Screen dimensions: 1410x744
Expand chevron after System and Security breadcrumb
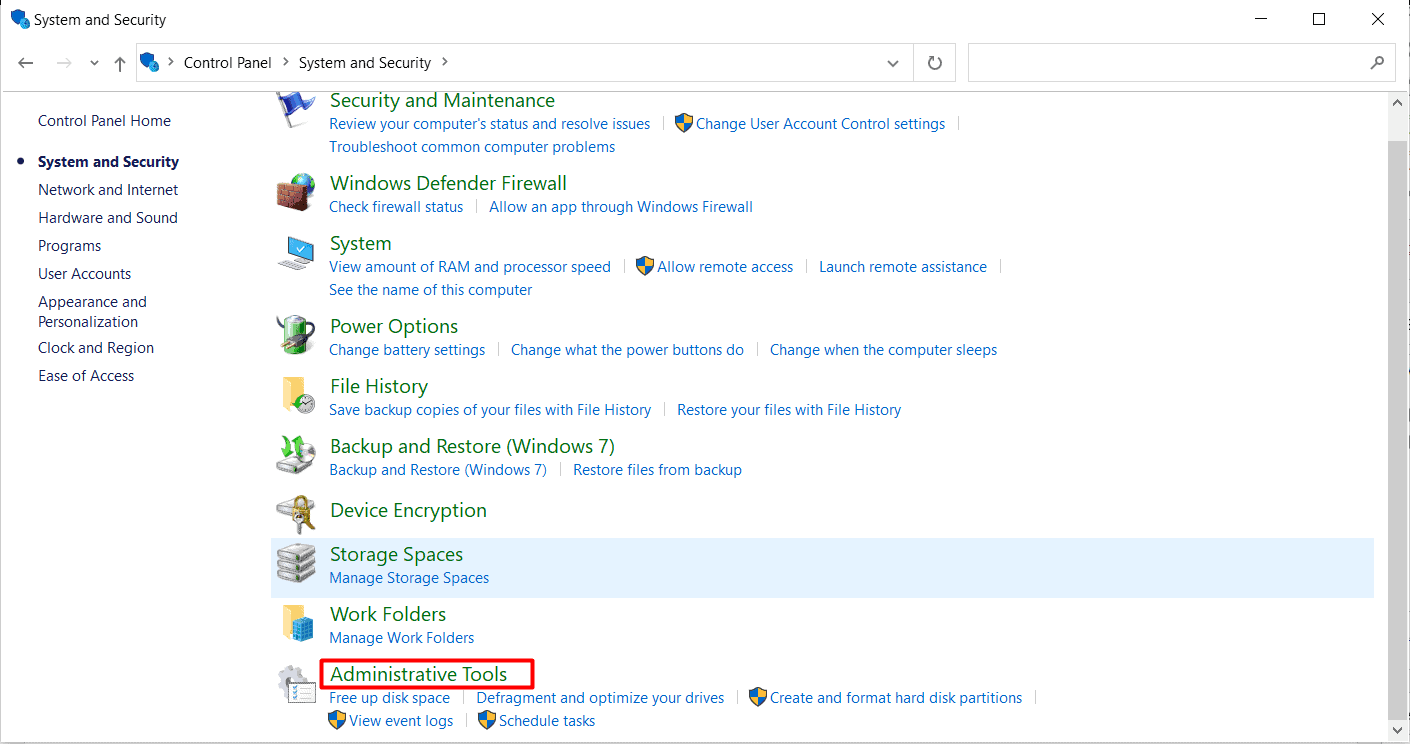click(445, 62)
